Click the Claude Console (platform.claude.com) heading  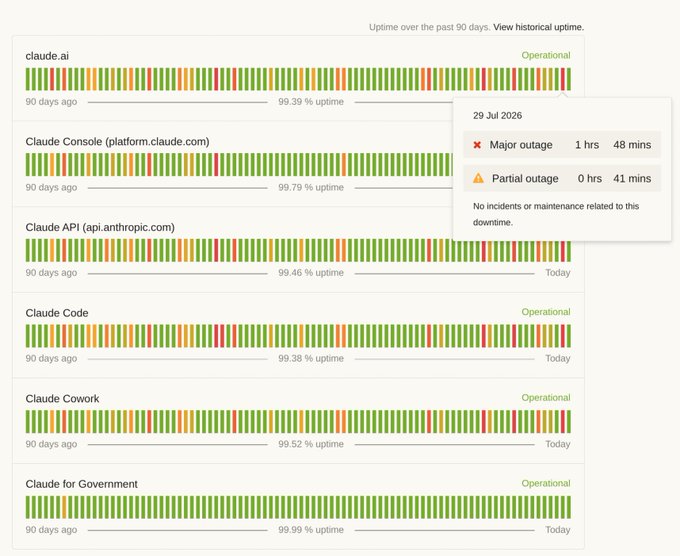(118, 142)
